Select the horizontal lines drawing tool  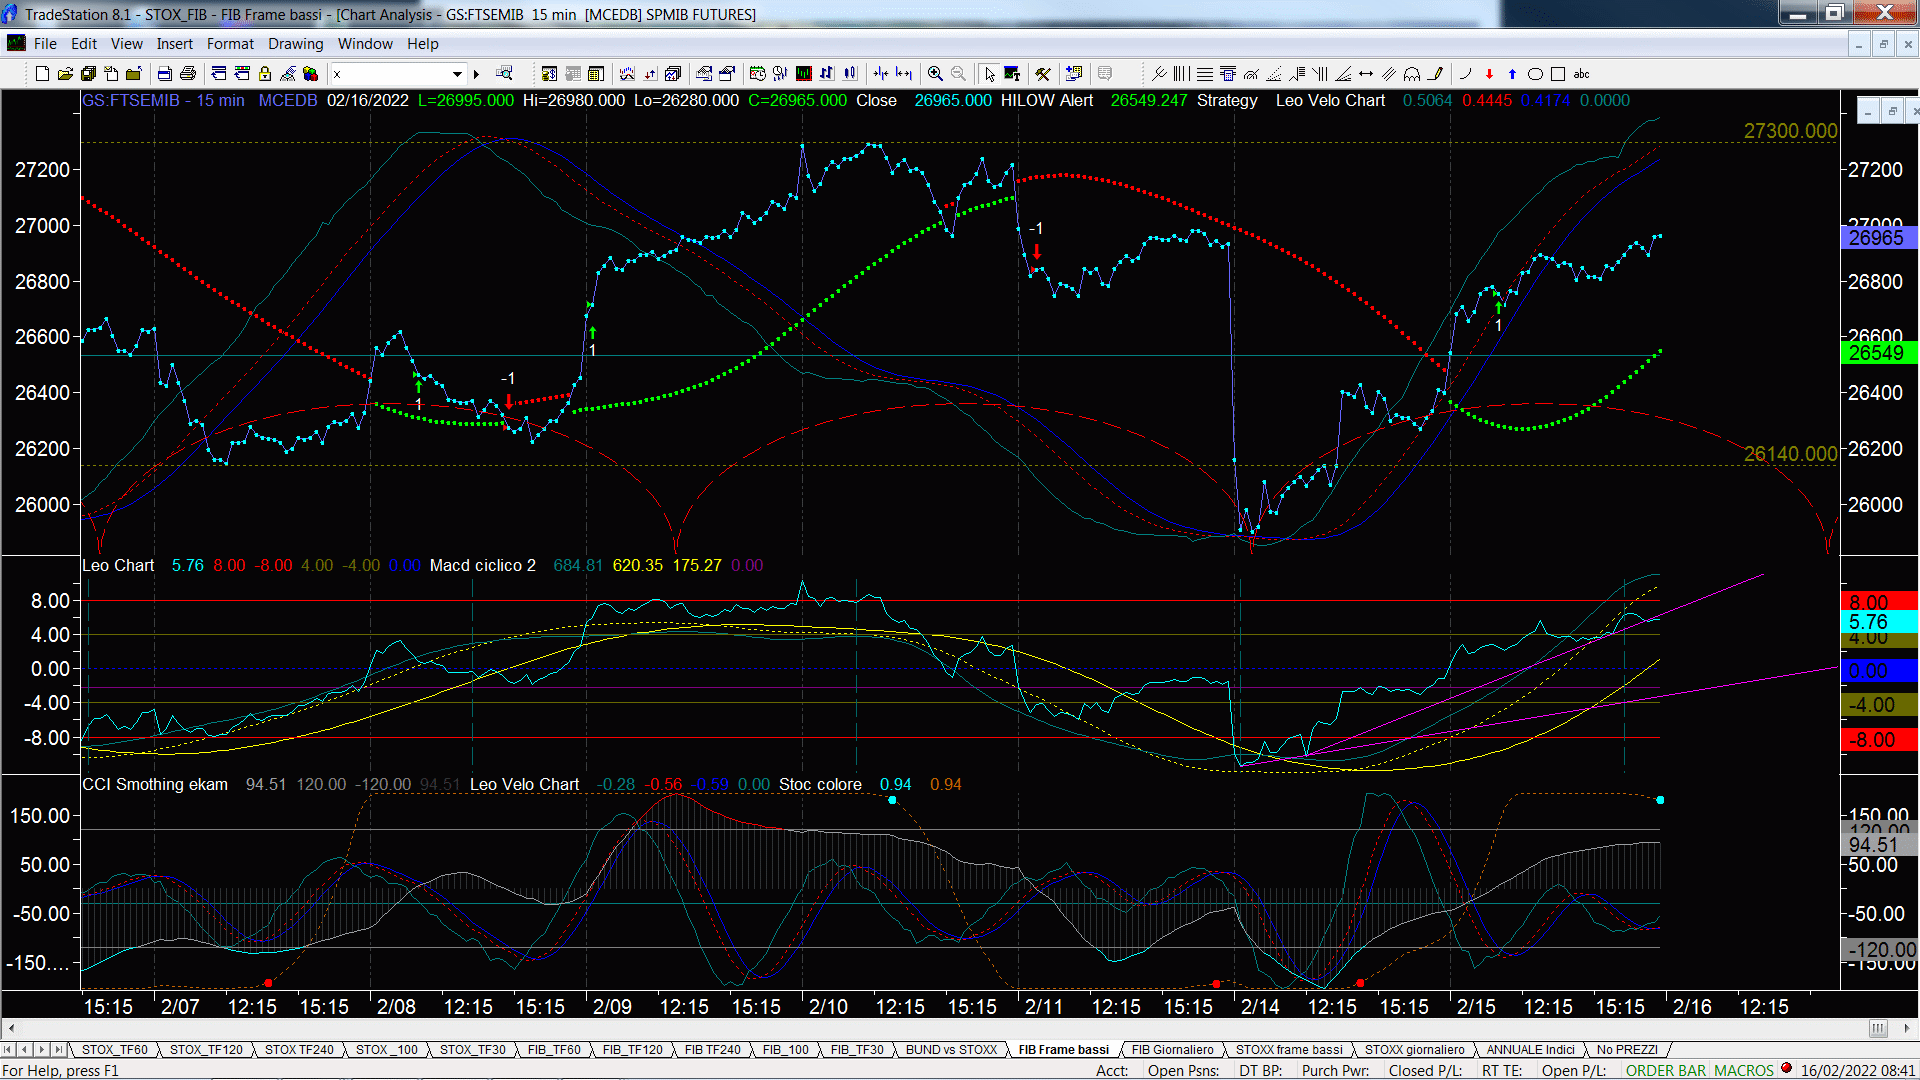click(x=1205, y=74)
